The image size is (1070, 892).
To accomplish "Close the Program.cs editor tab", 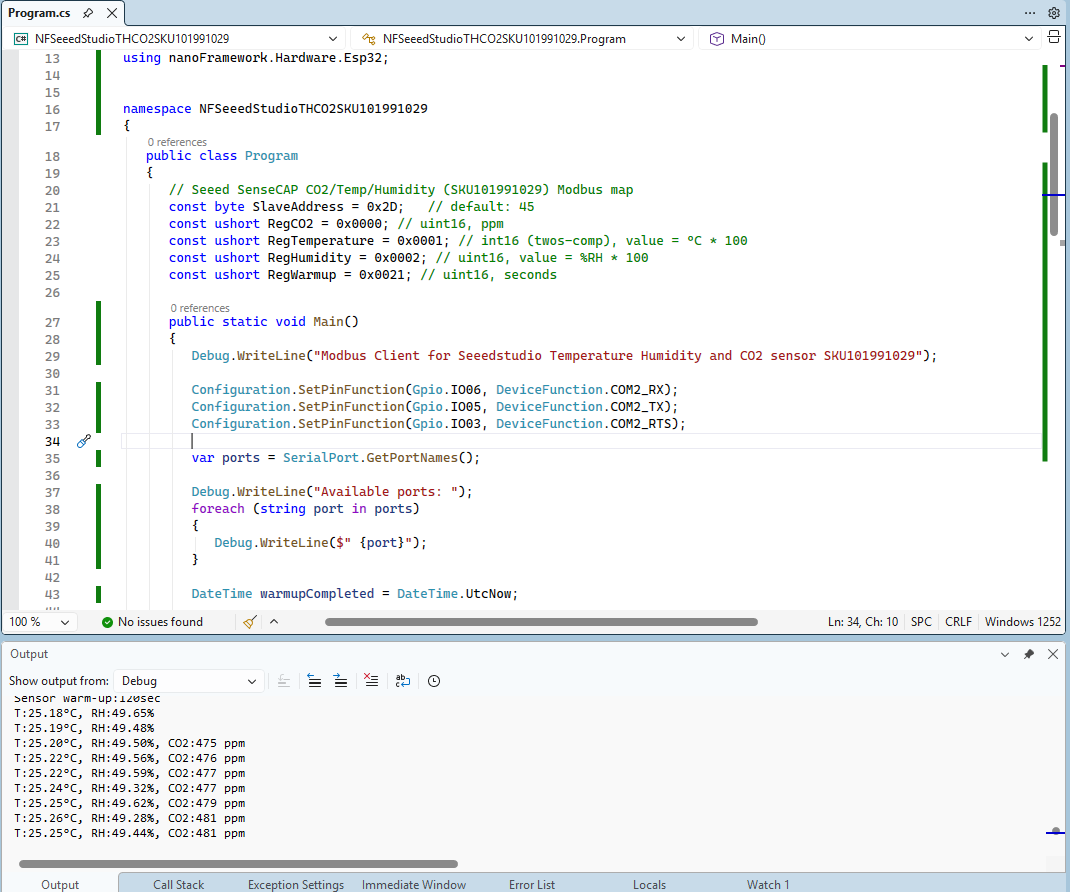I will (110, 13).
